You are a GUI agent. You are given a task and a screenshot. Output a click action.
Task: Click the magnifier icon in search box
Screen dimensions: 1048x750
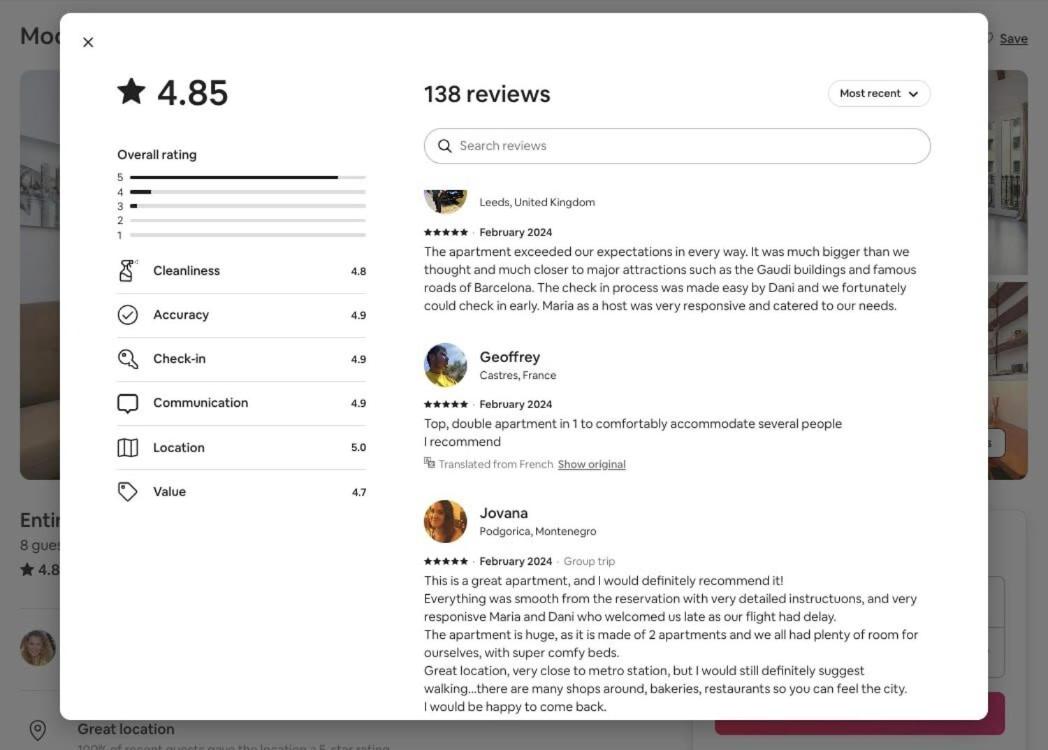pyautogui.click(x=444, y=146)
